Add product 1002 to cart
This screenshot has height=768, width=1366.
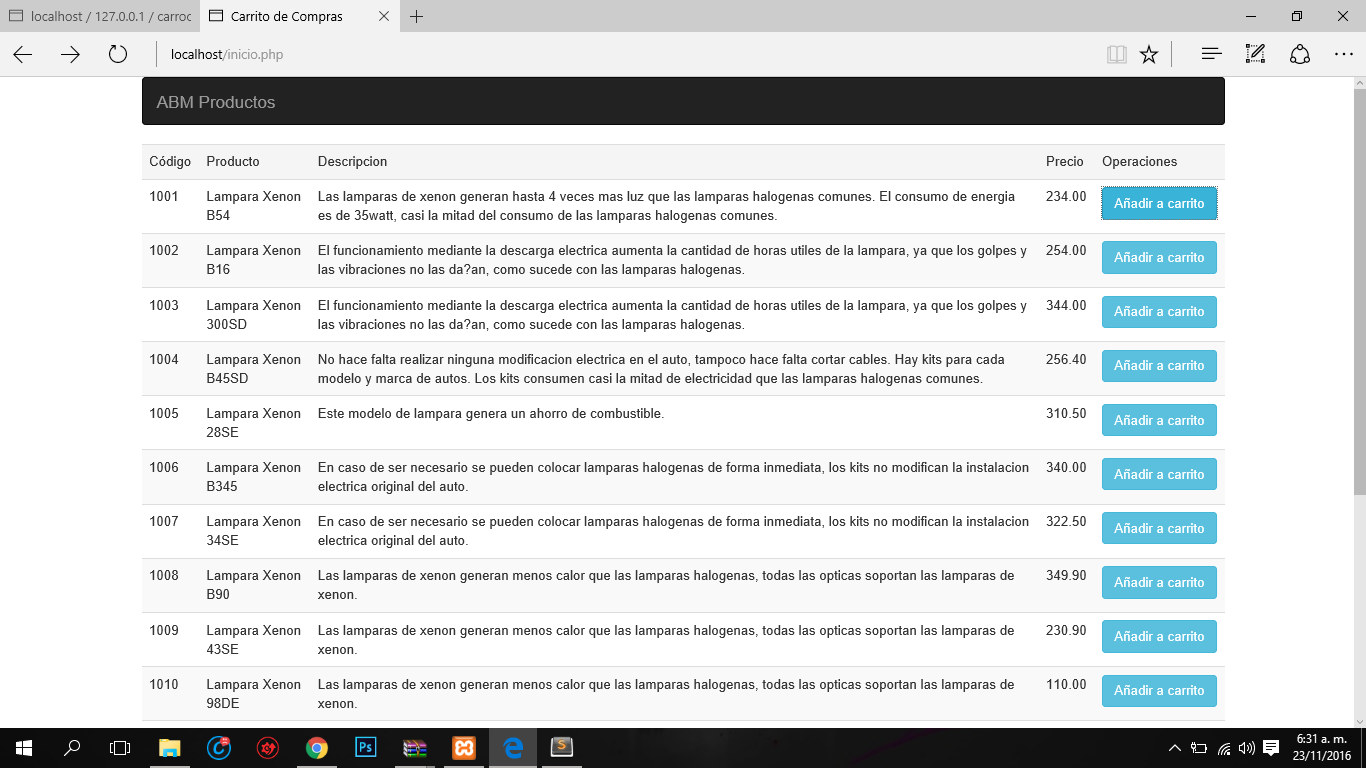click(1159, 257)
